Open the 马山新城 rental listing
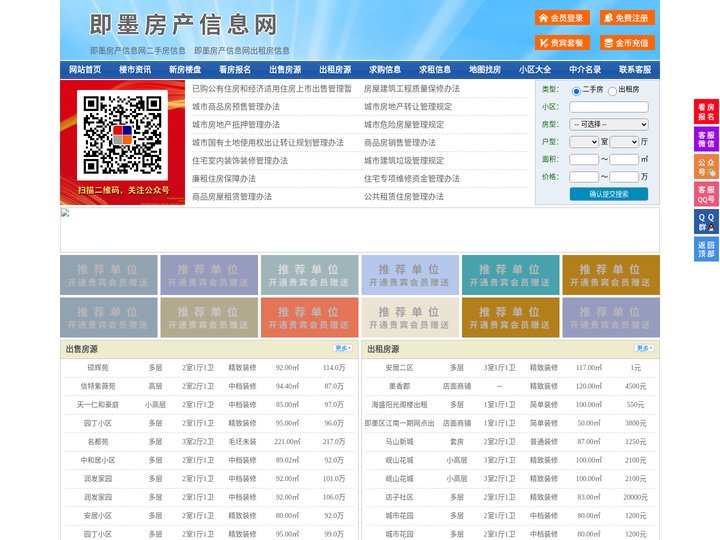The width and height of the screenshot is (720, 540). (x=399, y=442)
